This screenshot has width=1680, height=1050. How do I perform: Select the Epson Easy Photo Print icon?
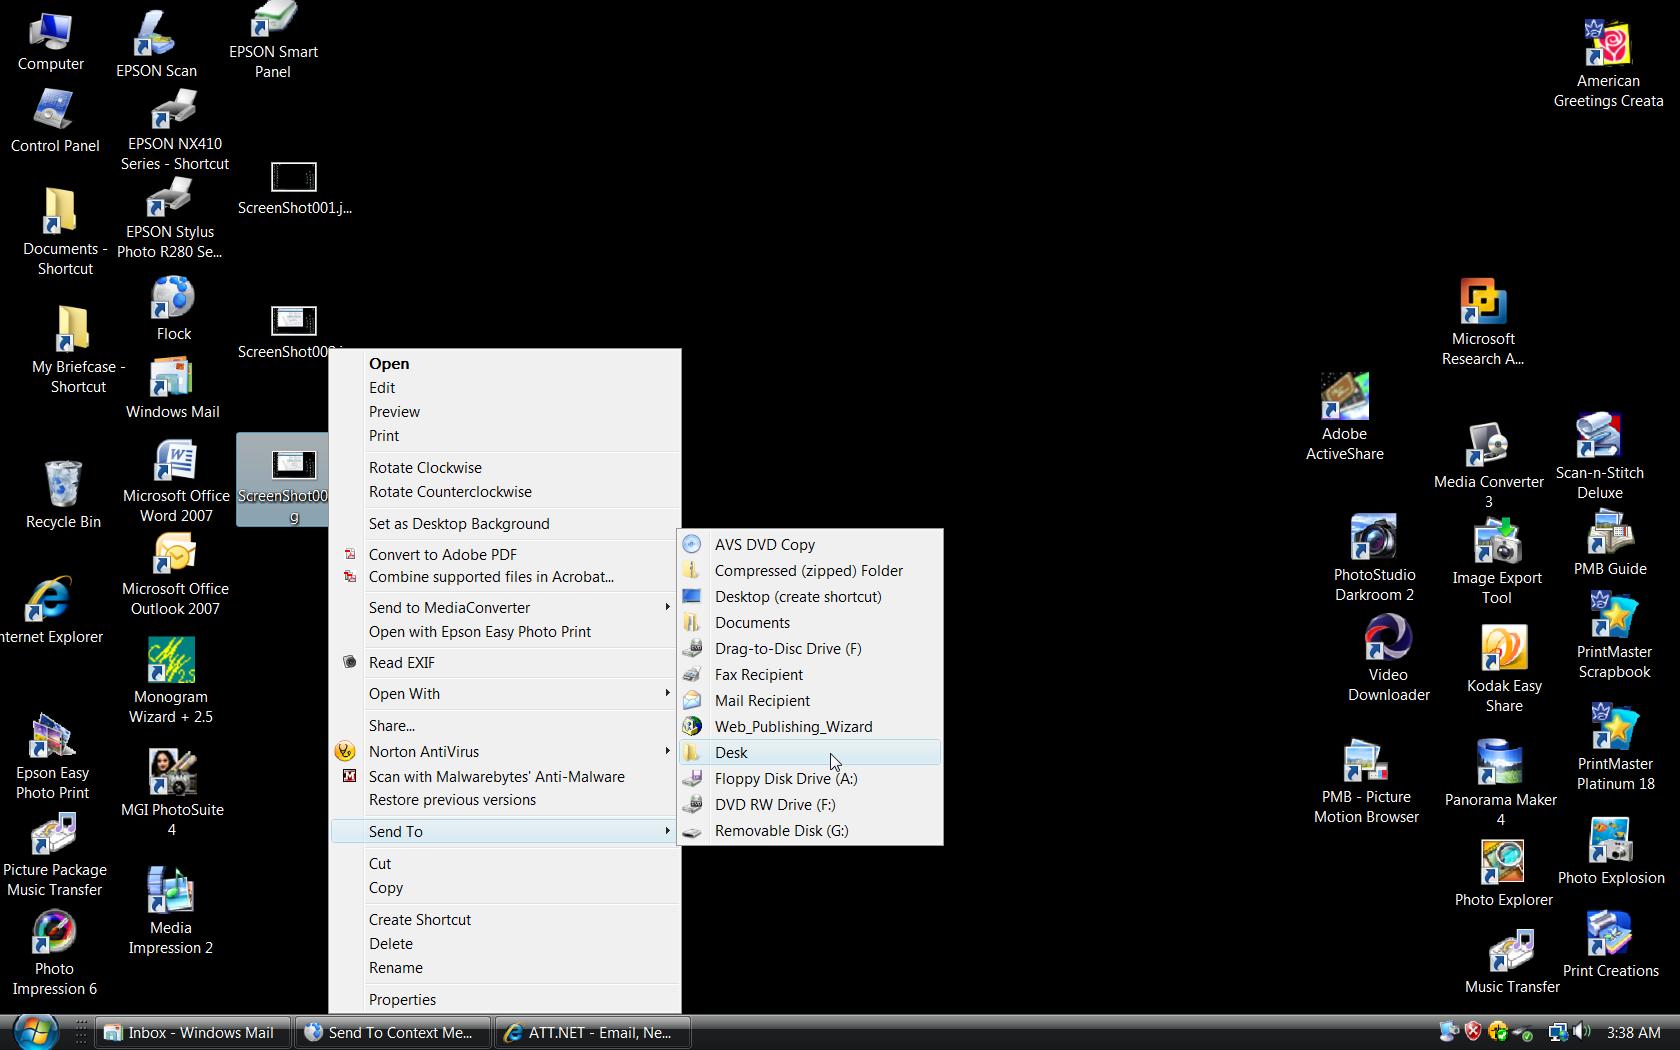coord(53,757)
